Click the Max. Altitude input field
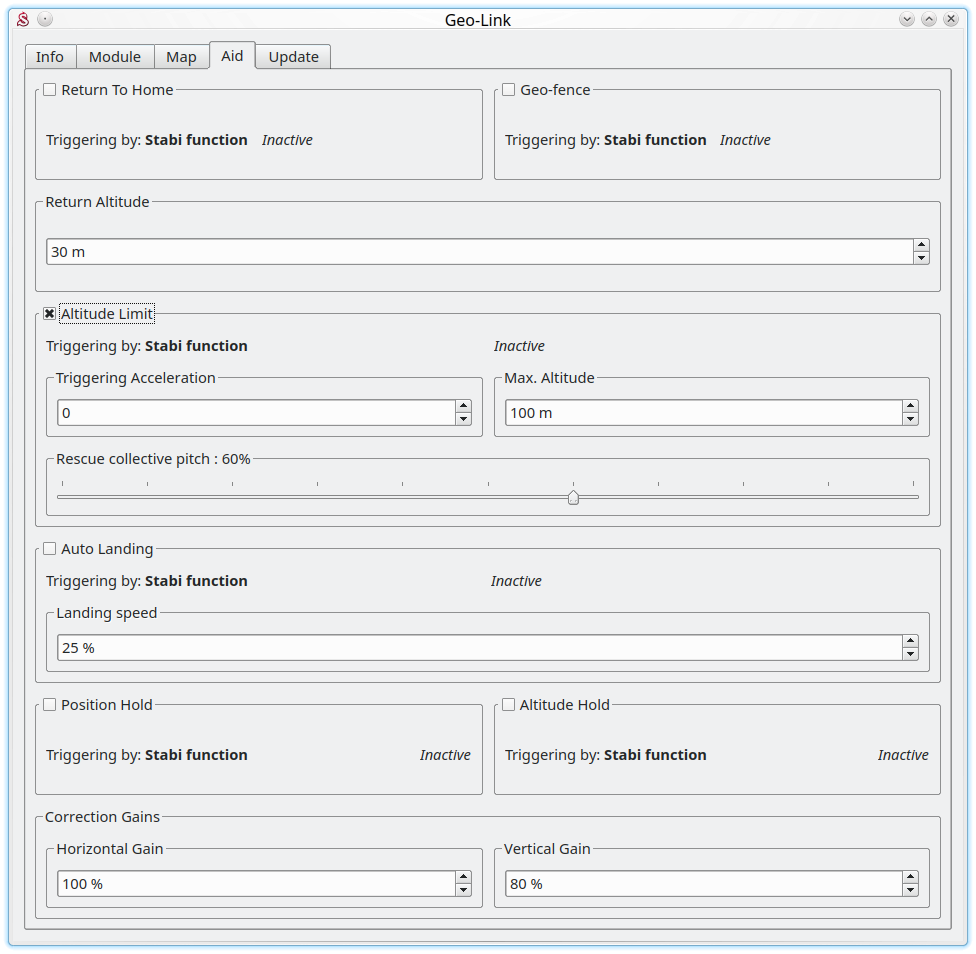 pyautogui.click(x=702, y=413)
